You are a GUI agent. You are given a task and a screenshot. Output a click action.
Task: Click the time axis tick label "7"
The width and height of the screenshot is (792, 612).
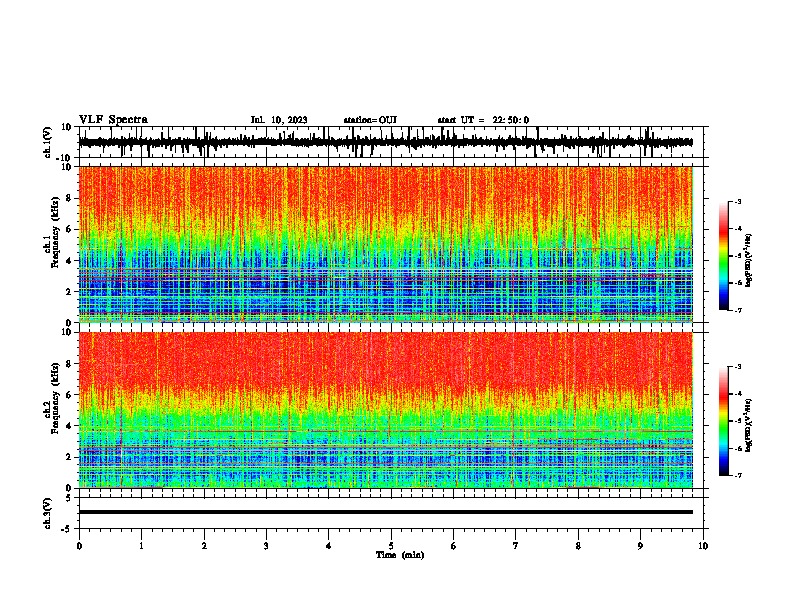point(516,546)
